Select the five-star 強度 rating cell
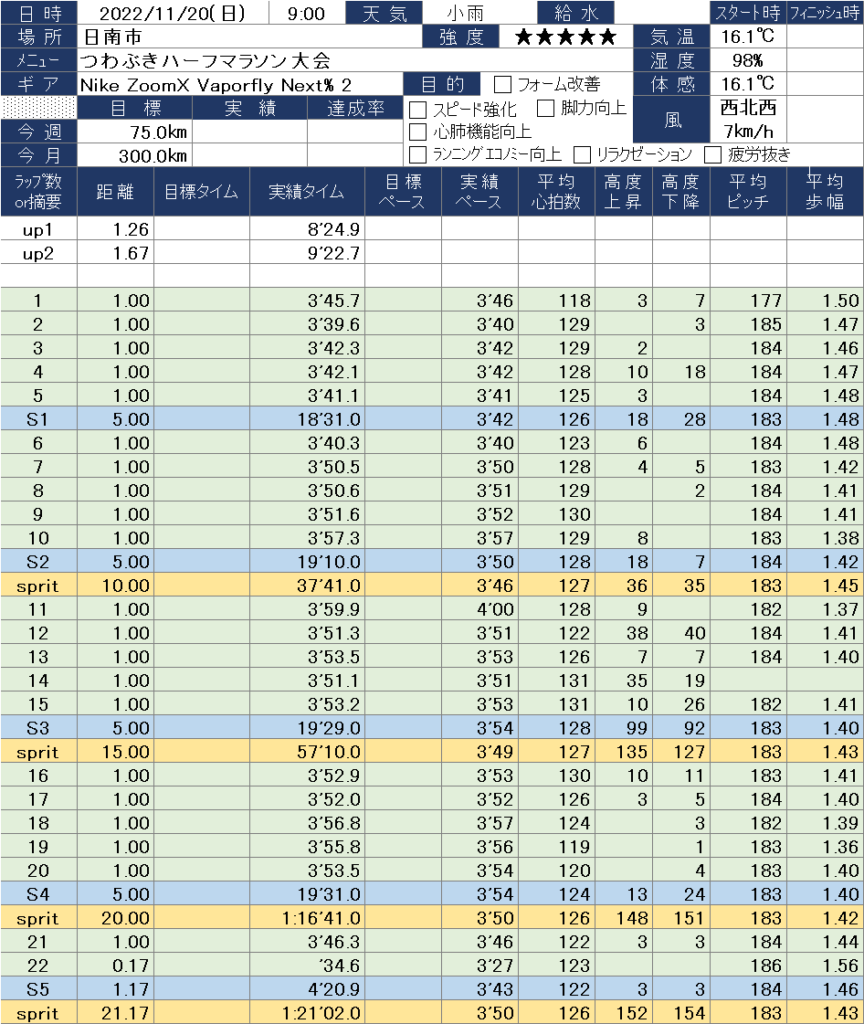 565,38
